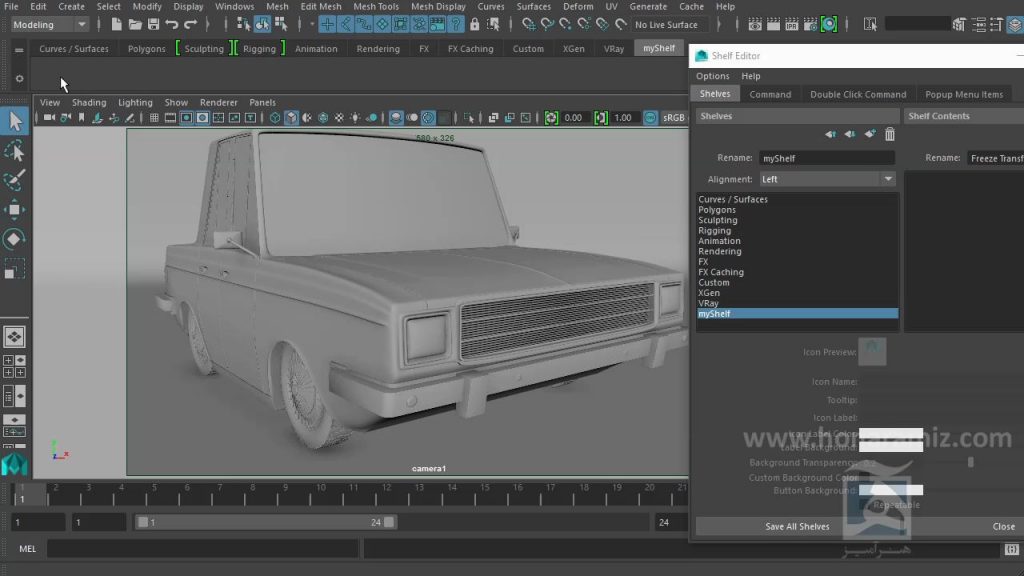
Task: Click the help question mark snap icon
Action: coord(456,25)
